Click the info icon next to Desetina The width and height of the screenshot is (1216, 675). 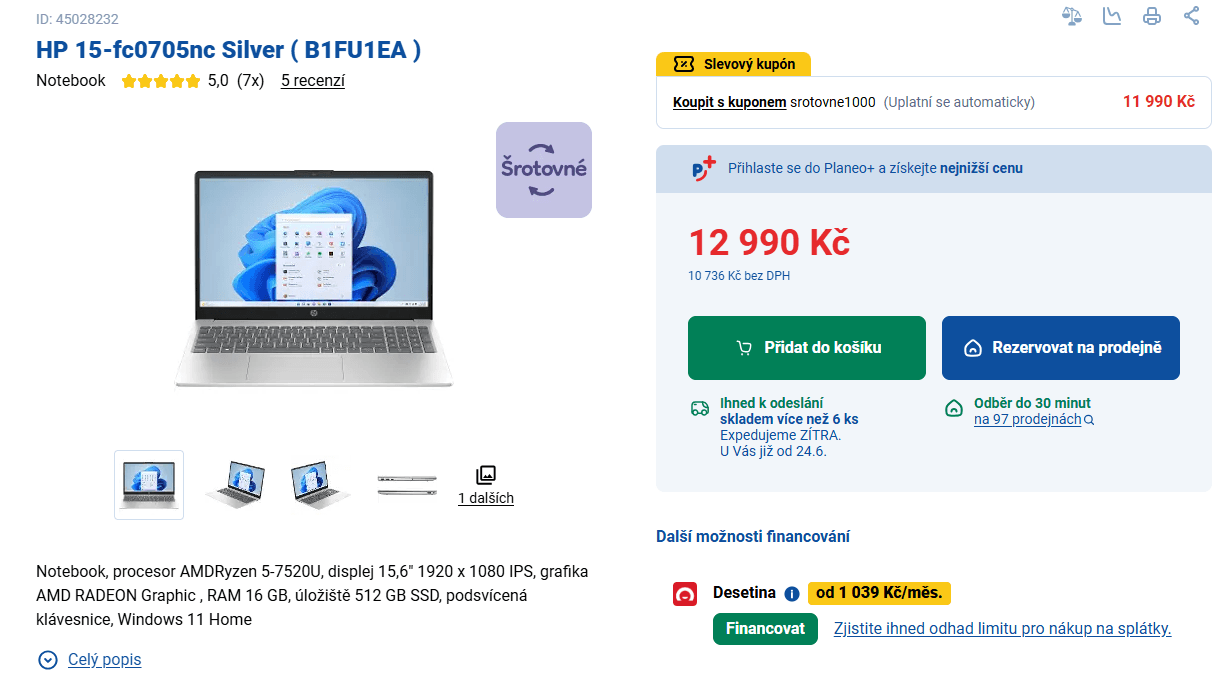[792, 594]
